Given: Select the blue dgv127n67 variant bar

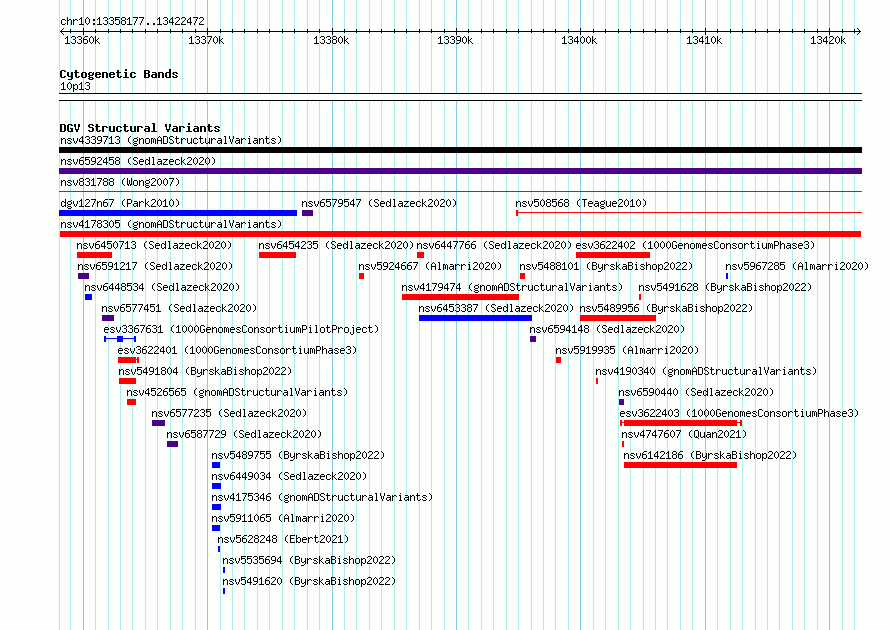Looking at the screenshot, I should [x=178, y=213].
